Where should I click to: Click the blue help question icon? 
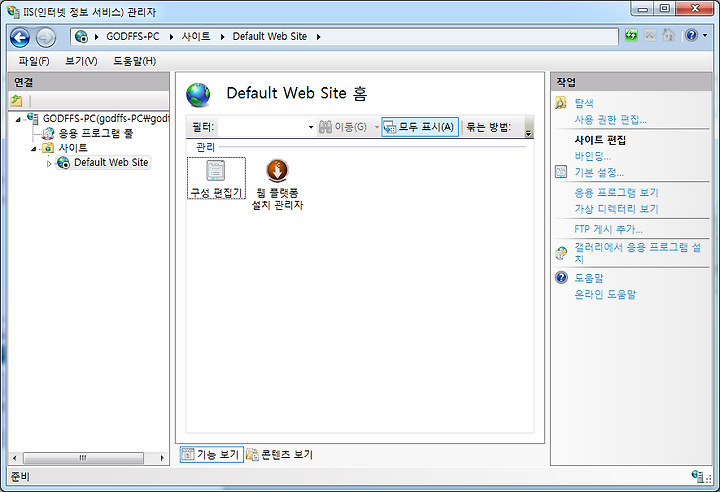pyautogui.click(x=691, y=35)
